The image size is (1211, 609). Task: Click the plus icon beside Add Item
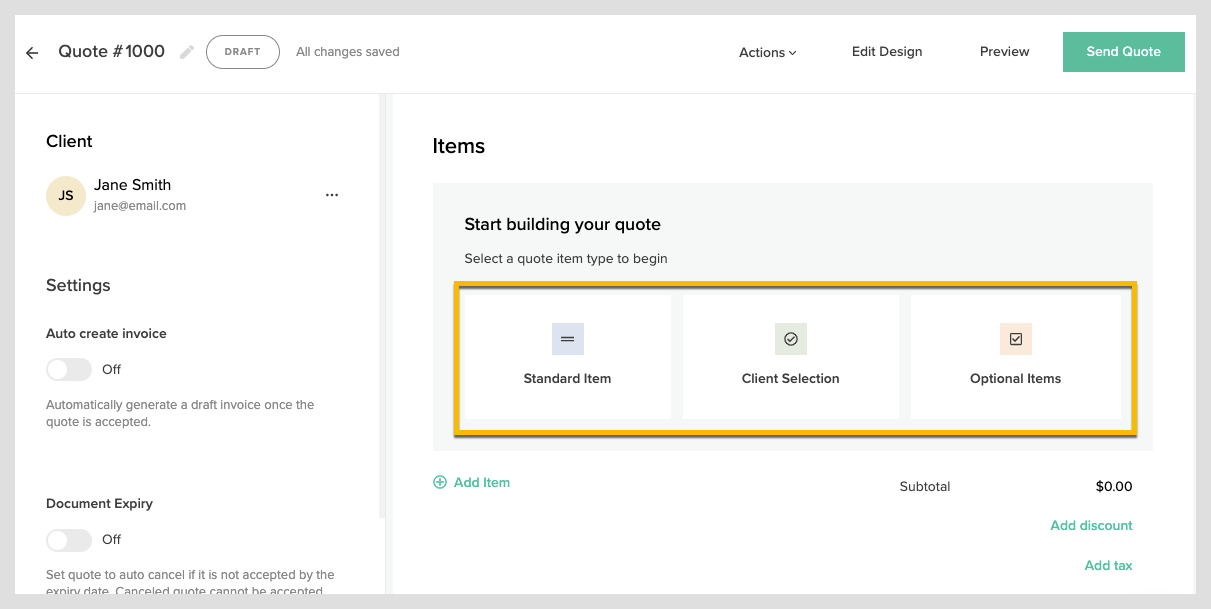click(440, 482)
